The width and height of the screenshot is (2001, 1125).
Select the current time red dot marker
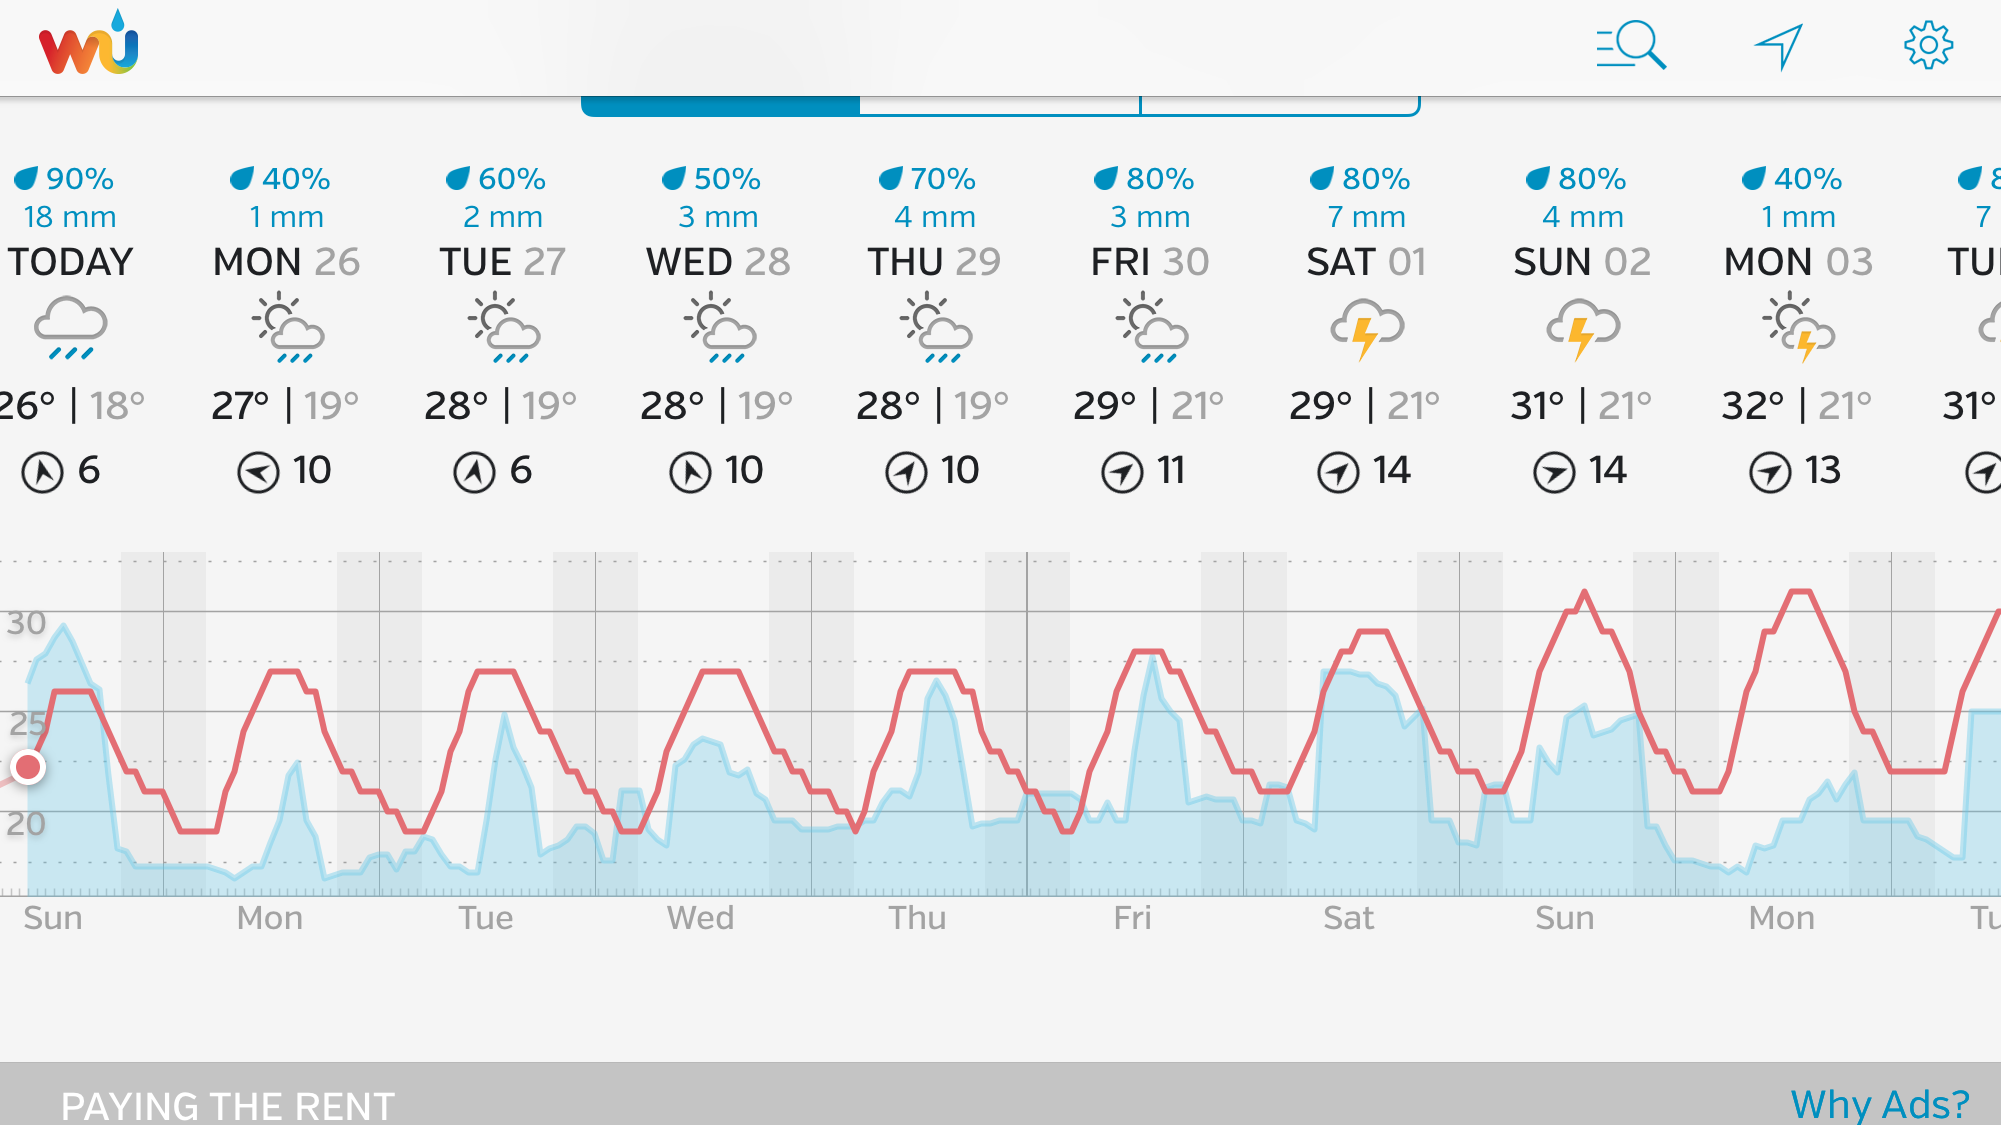[x=28, y=767]
